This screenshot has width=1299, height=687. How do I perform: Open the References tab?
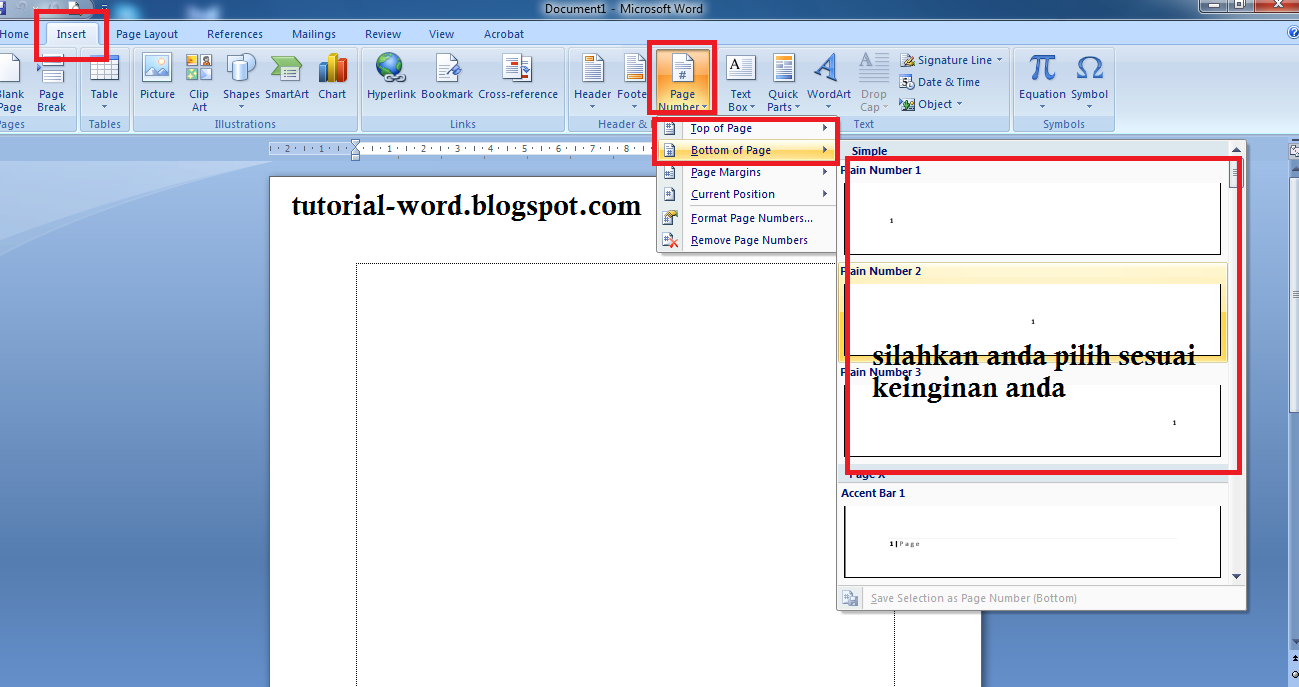(235, 34)
